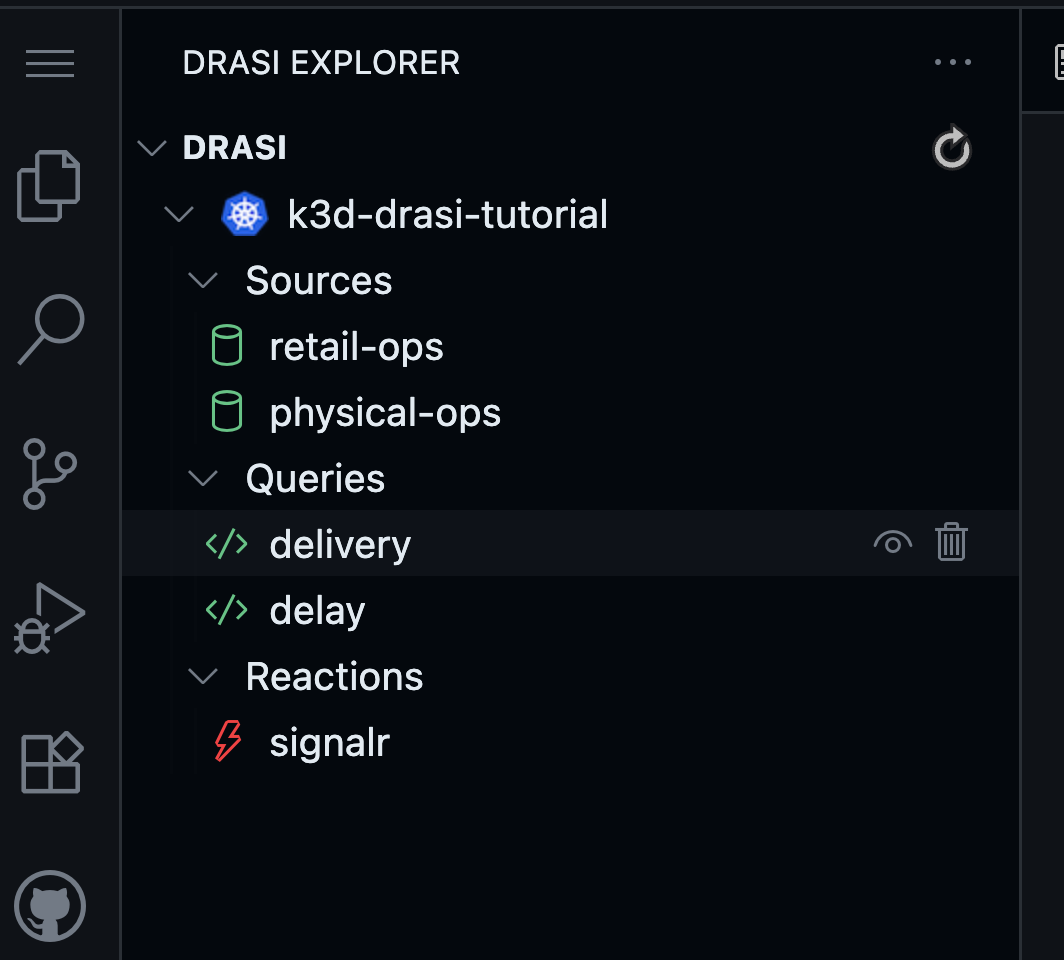Open the Explorer files icon
Viewport: 1064px width, 960px height.
click(x=49, y=186)
